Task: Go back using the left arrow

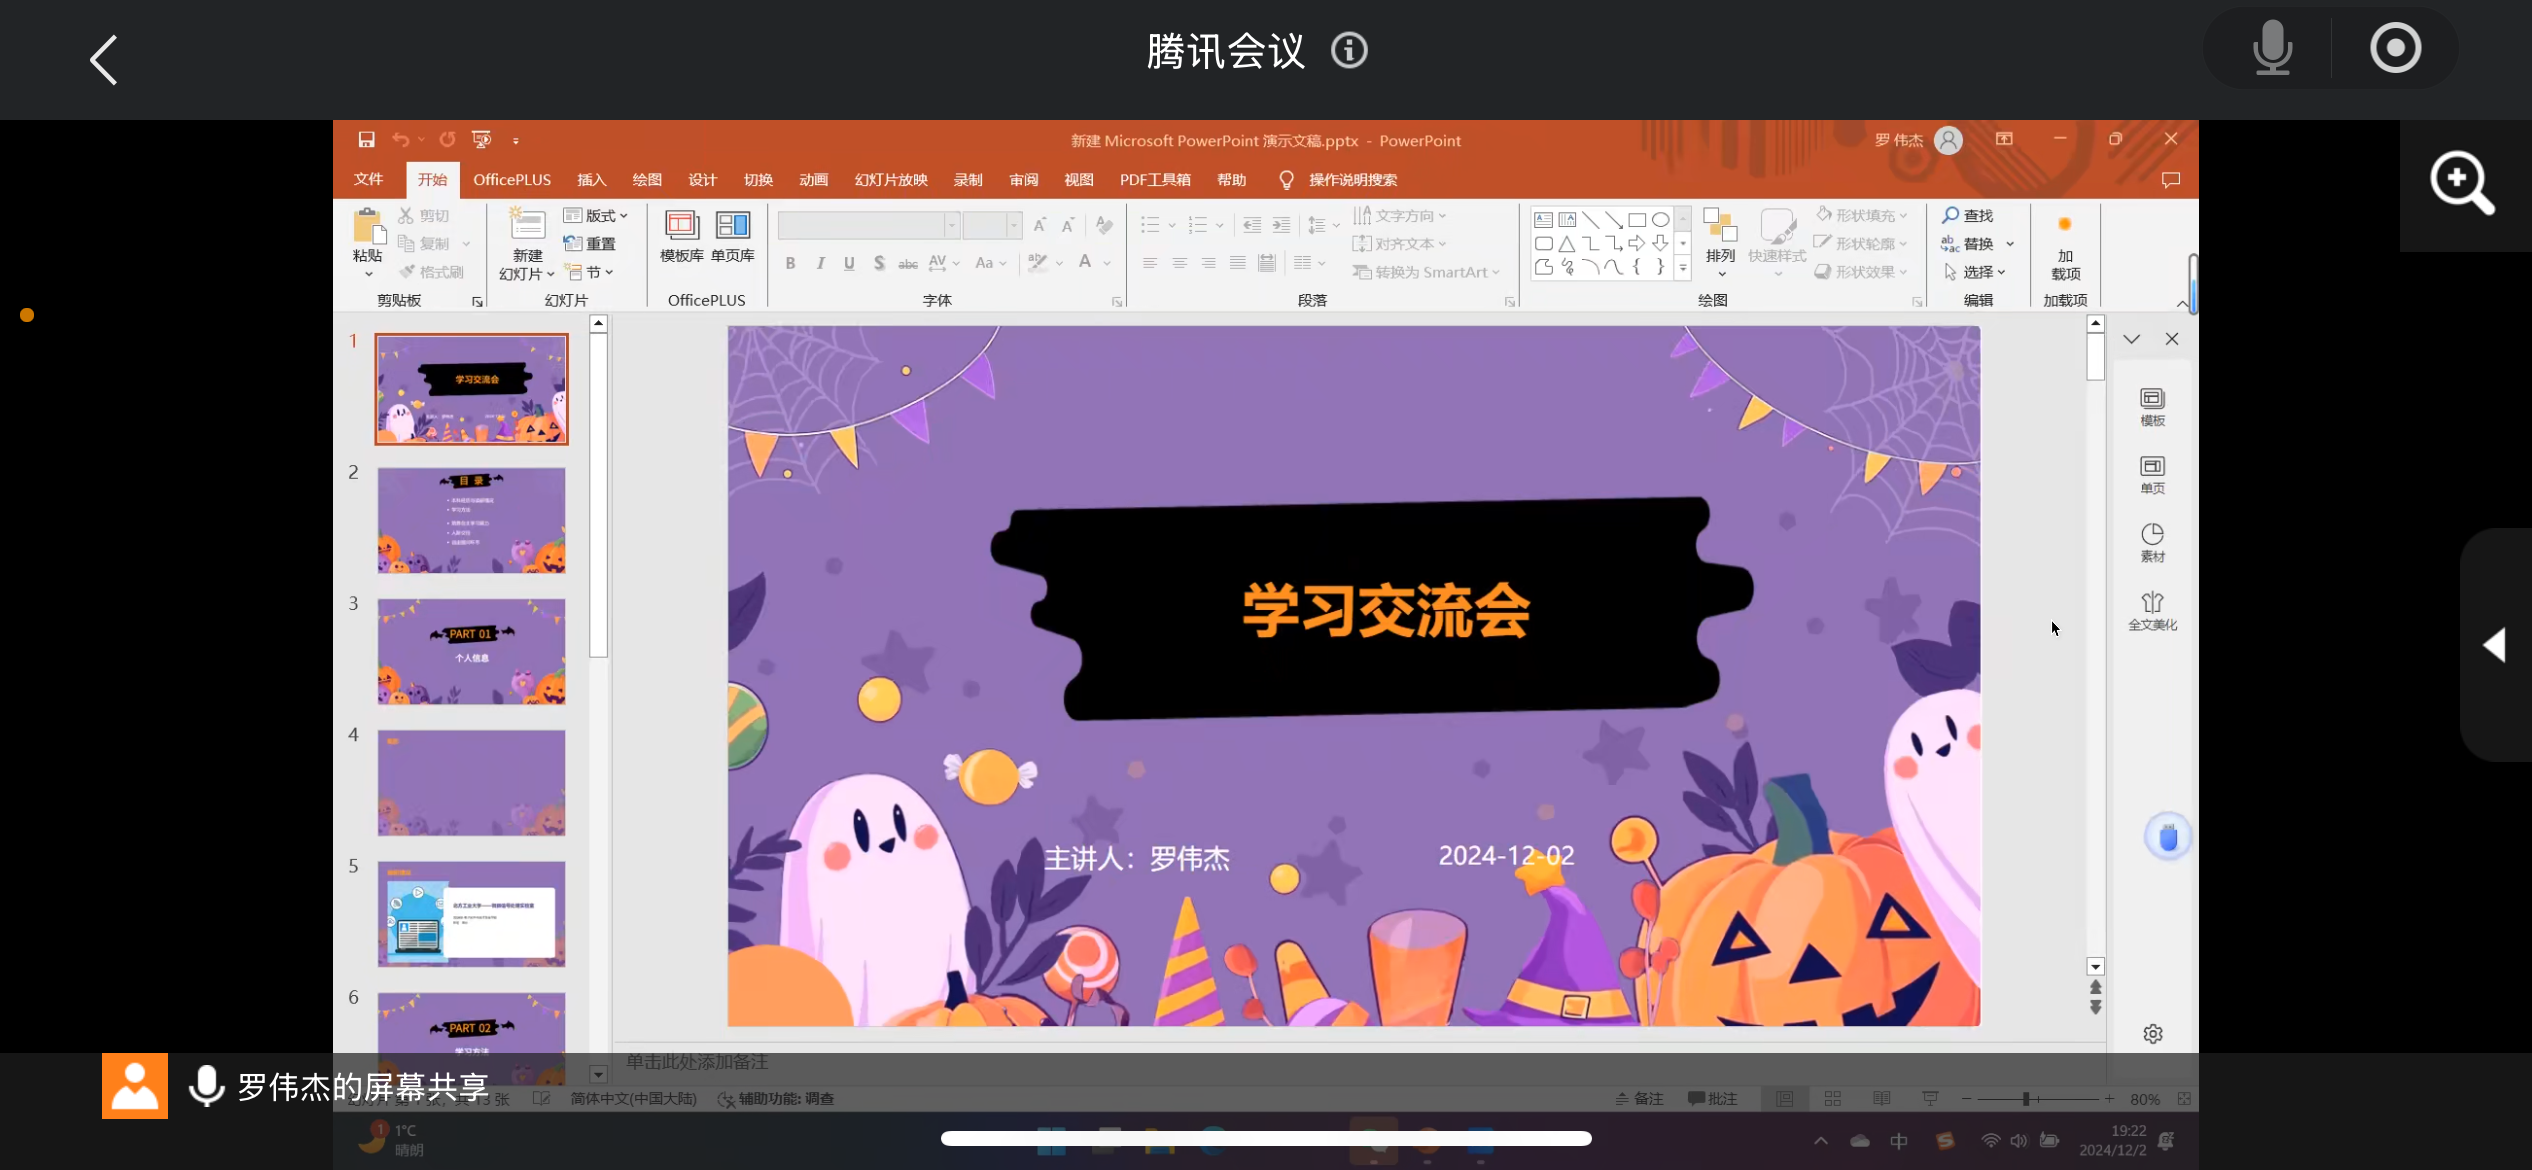Action: pos(104,60)
